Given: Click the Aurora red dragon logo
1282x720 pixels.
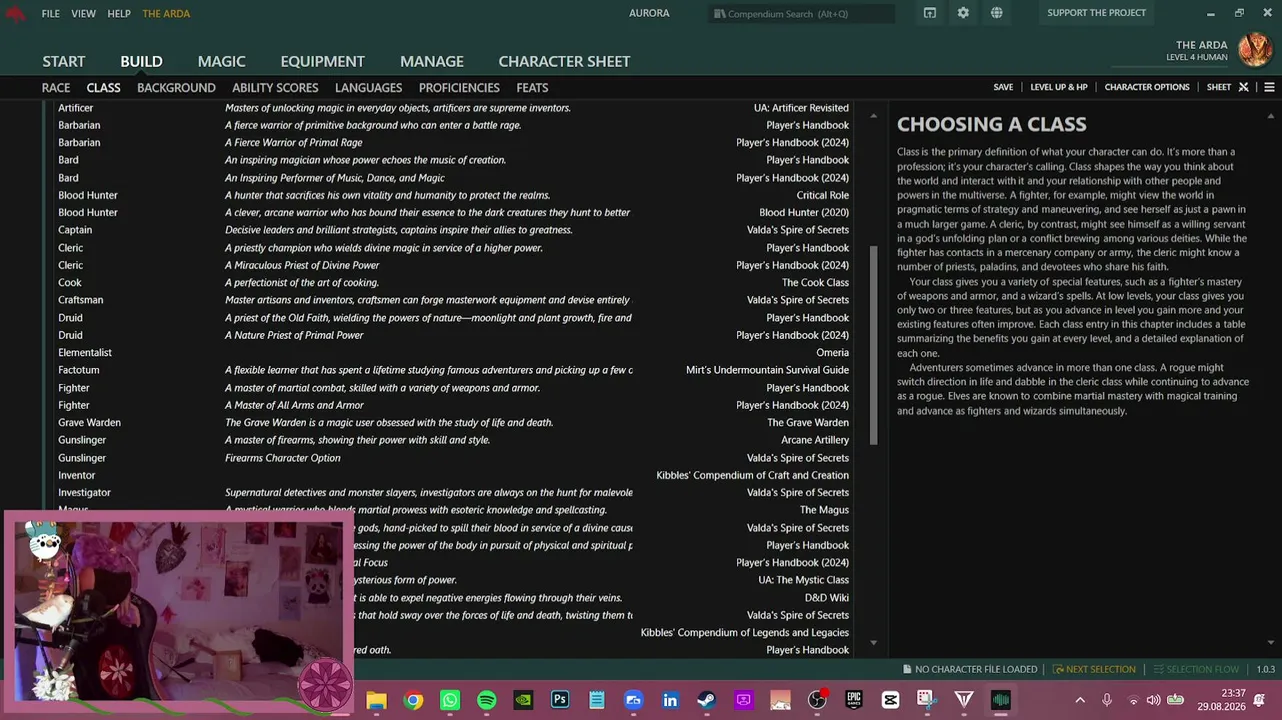Looking at the screenshot, I should click(x=15, y=14).
